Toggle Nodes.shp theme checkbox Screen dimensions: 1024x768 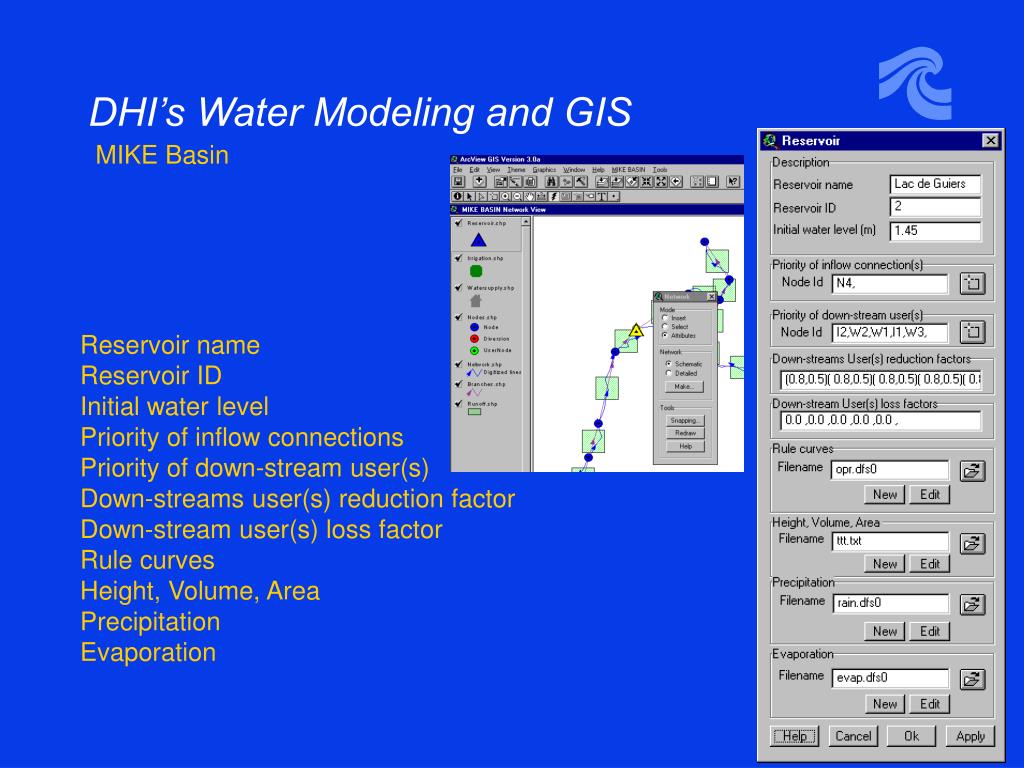pyautogui.click(x=458, y=317)
